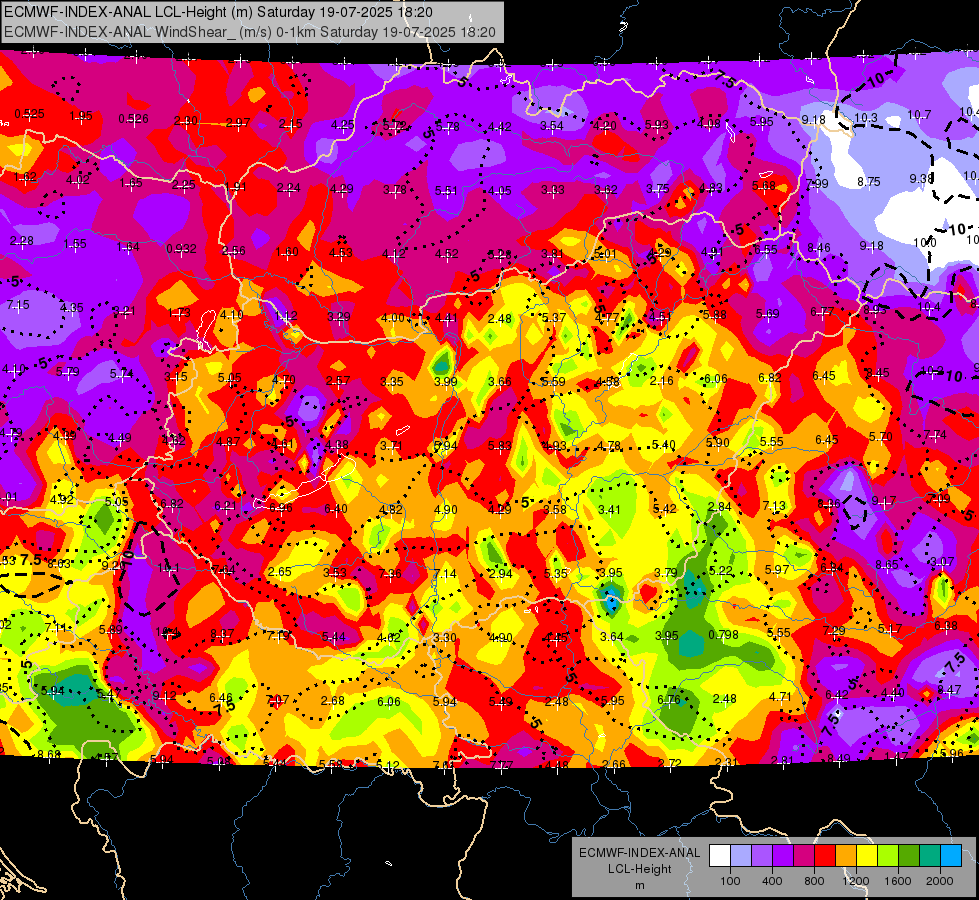
Task: Click the WindShear 0-1km header title line
Action: (x=250, y=32)
